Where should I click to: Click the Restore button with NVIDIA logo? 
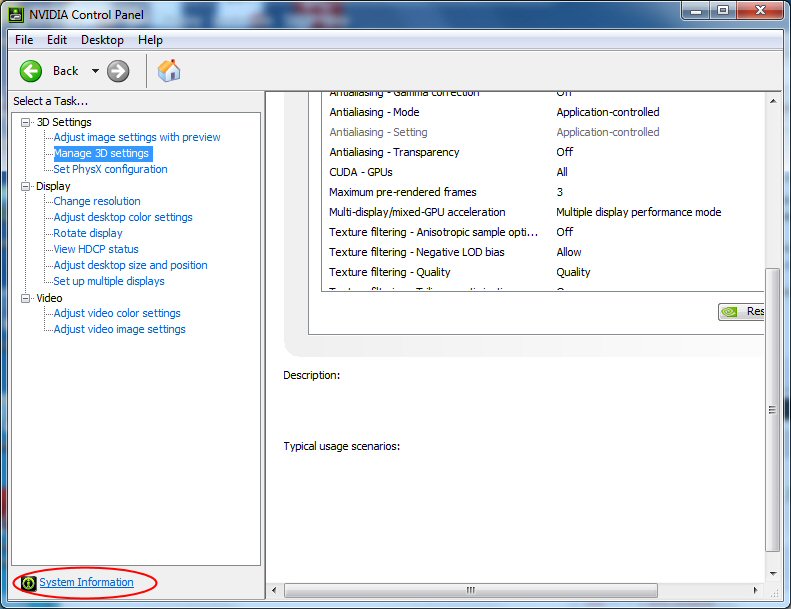point(741,311)
